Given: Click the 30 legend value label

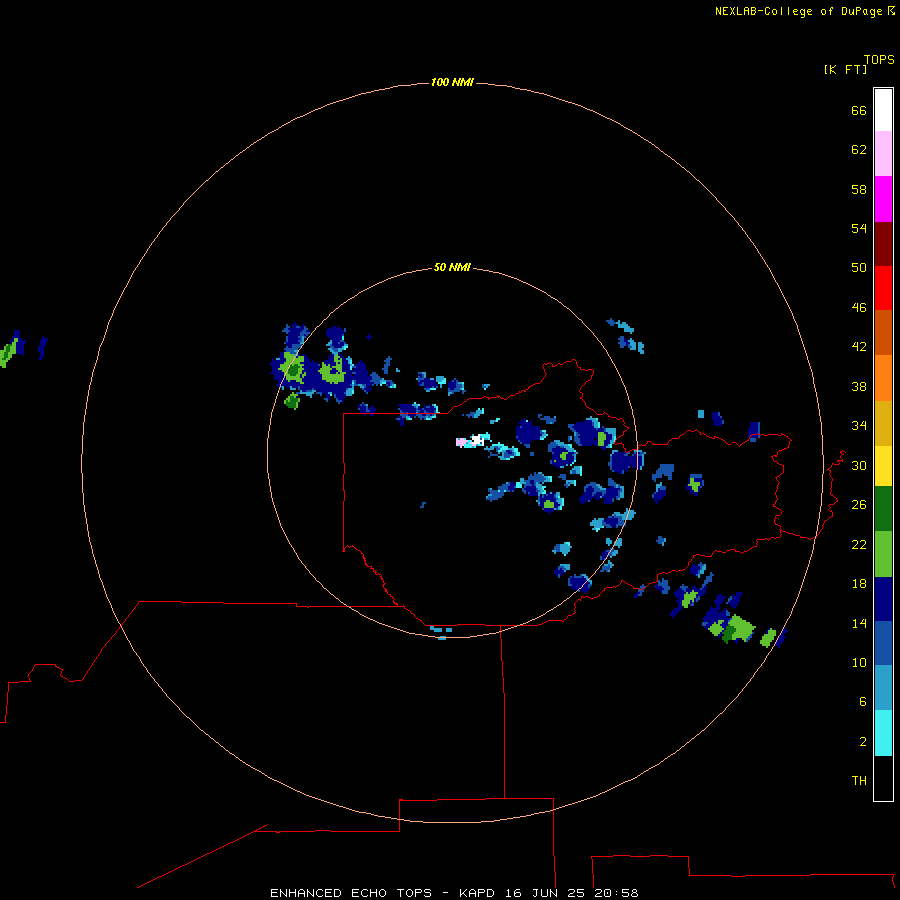Looking at the screenshot, I should point(859,465).
